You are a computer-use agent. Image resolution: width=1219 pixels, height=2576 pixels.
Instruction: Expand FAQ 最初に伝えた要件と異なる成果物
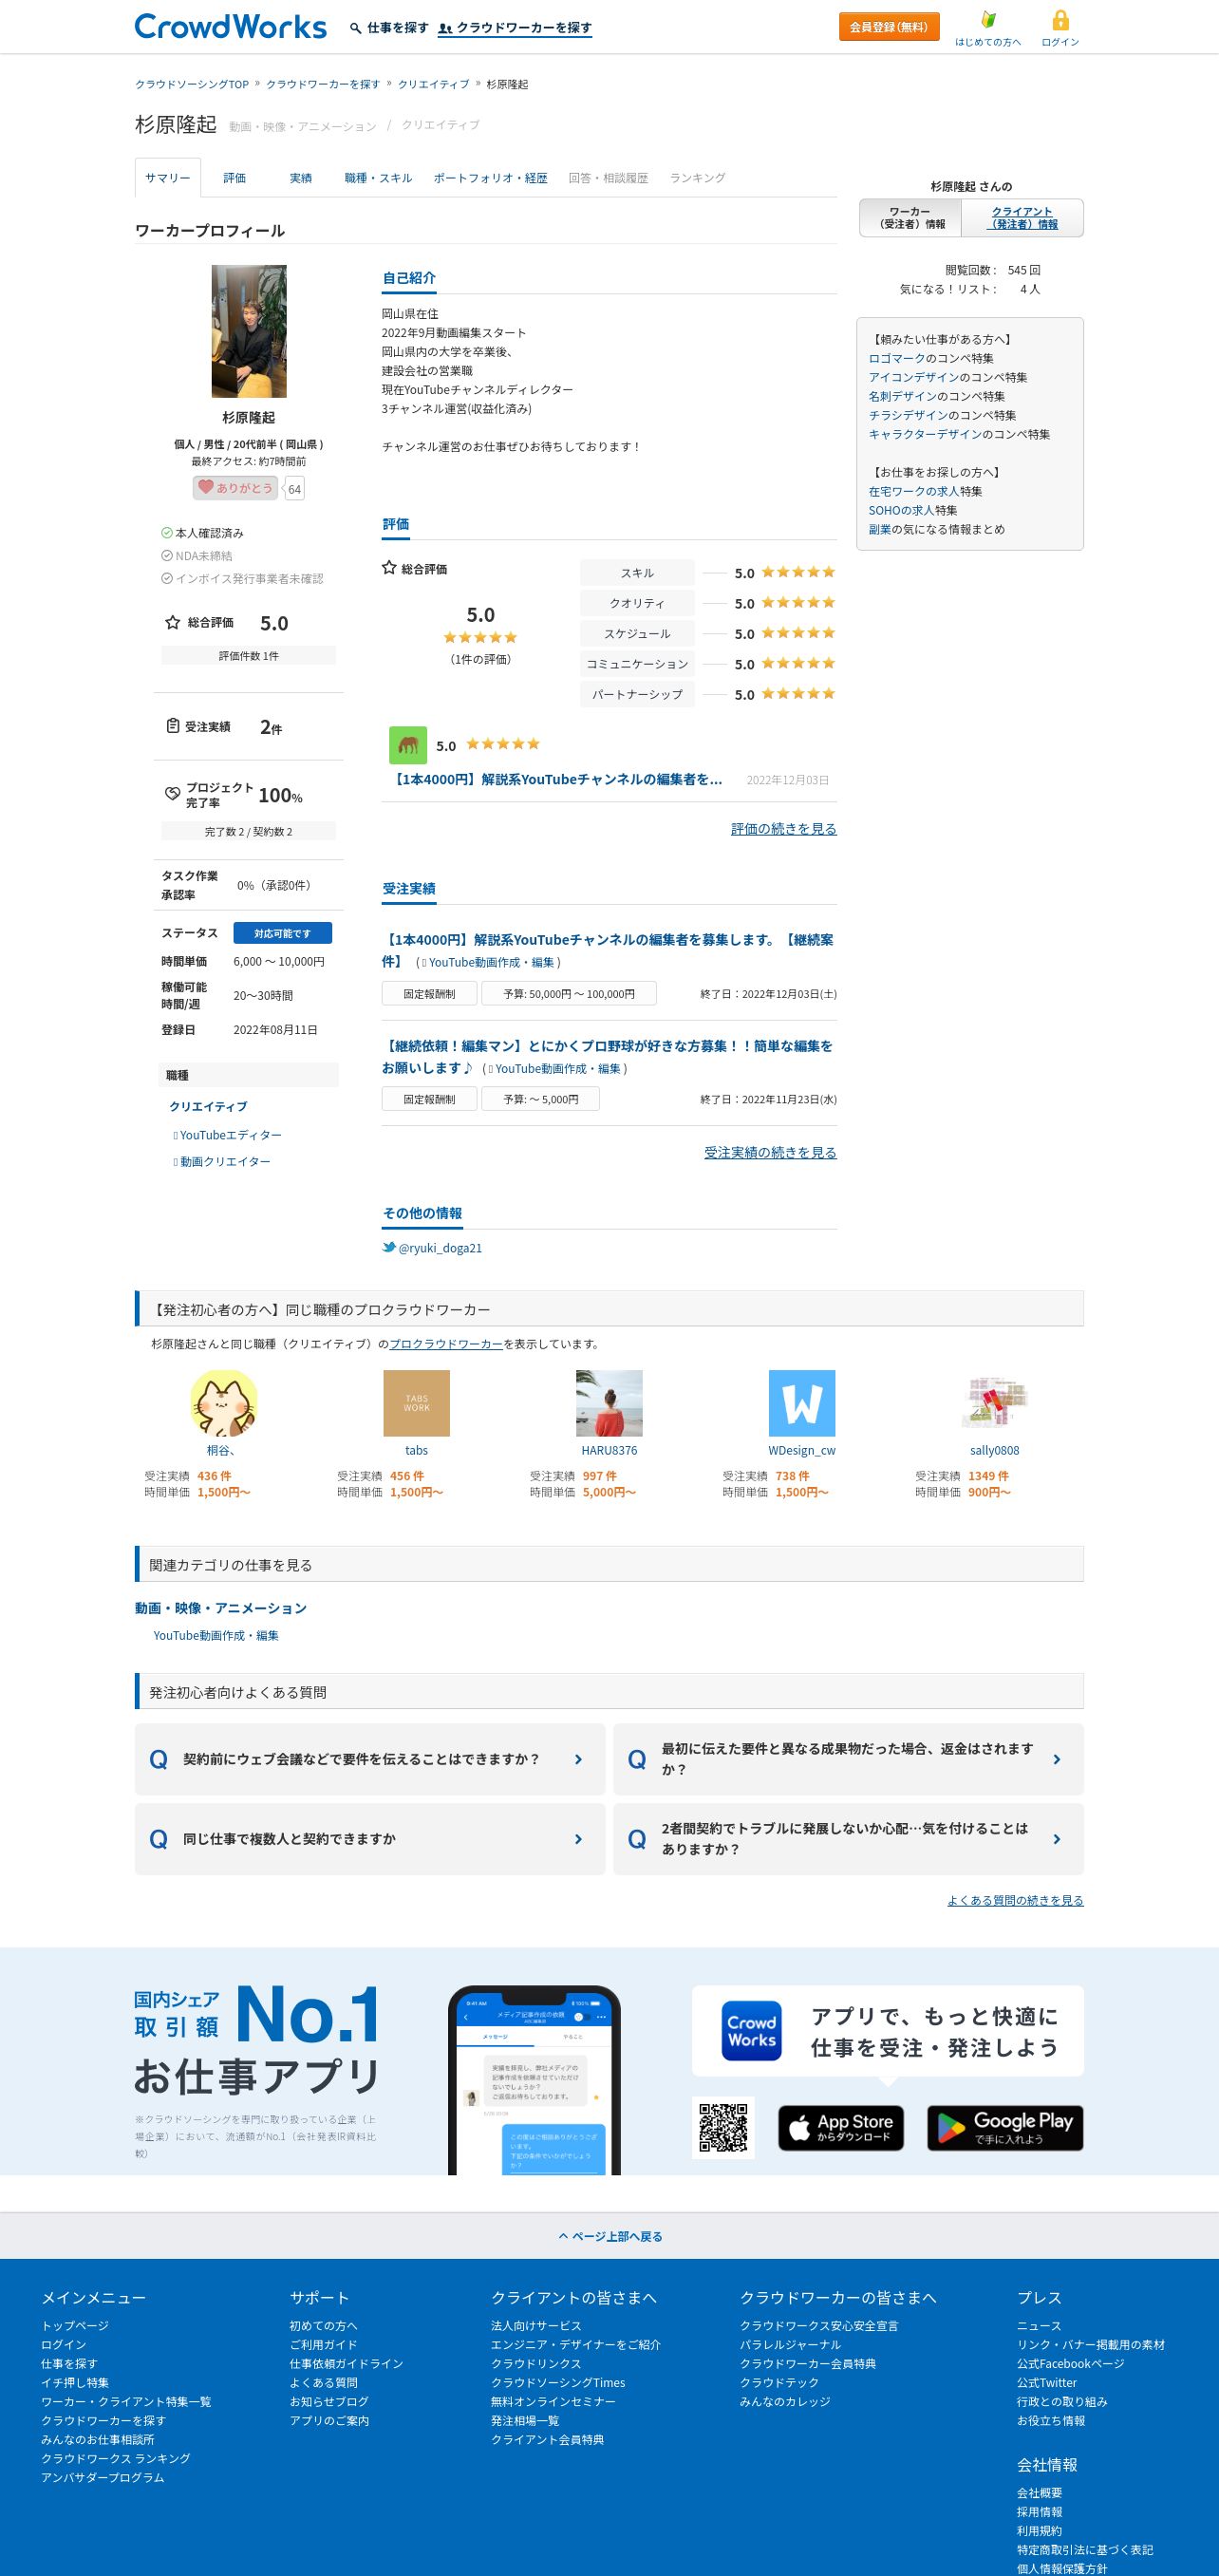(848, 1759)
